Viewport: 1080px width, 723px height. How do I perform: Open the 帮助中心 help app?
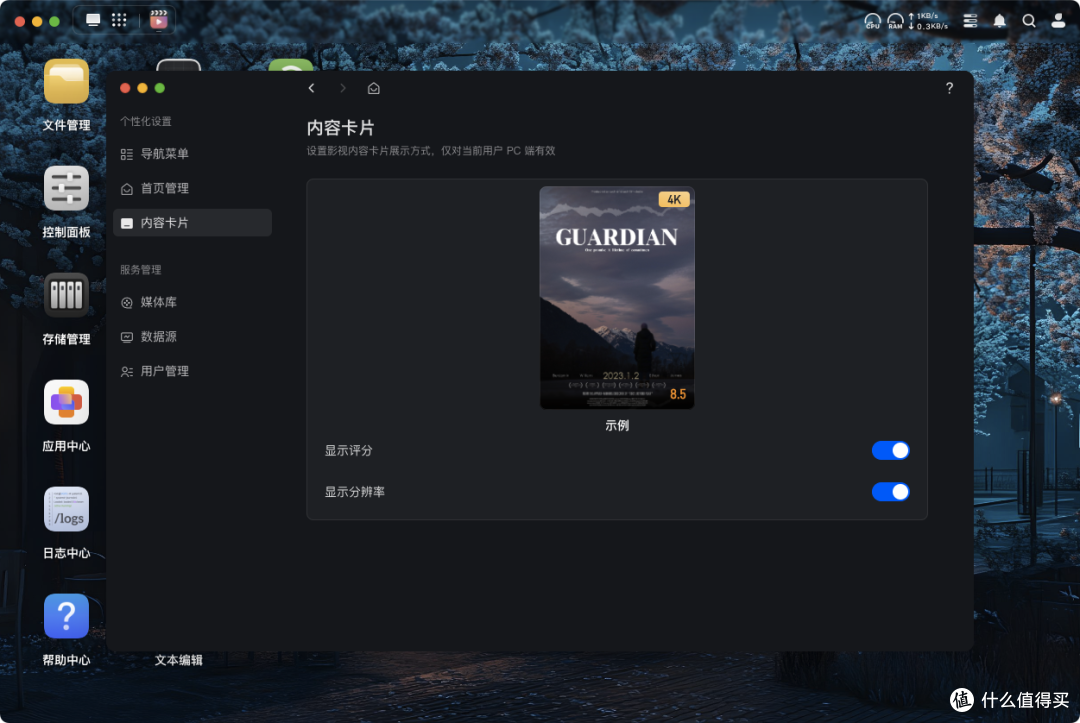tap(66, 616)
